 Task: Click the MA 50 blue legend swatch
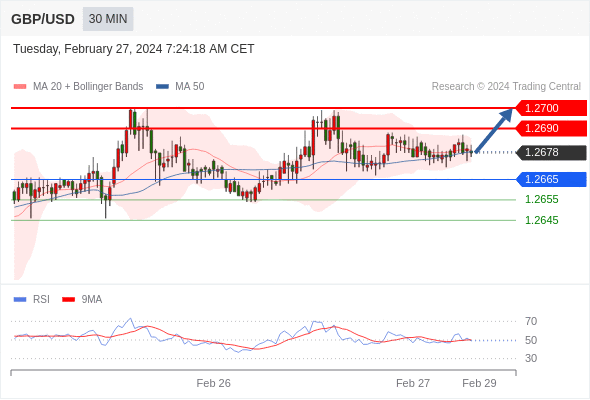(x=163, y=87)
